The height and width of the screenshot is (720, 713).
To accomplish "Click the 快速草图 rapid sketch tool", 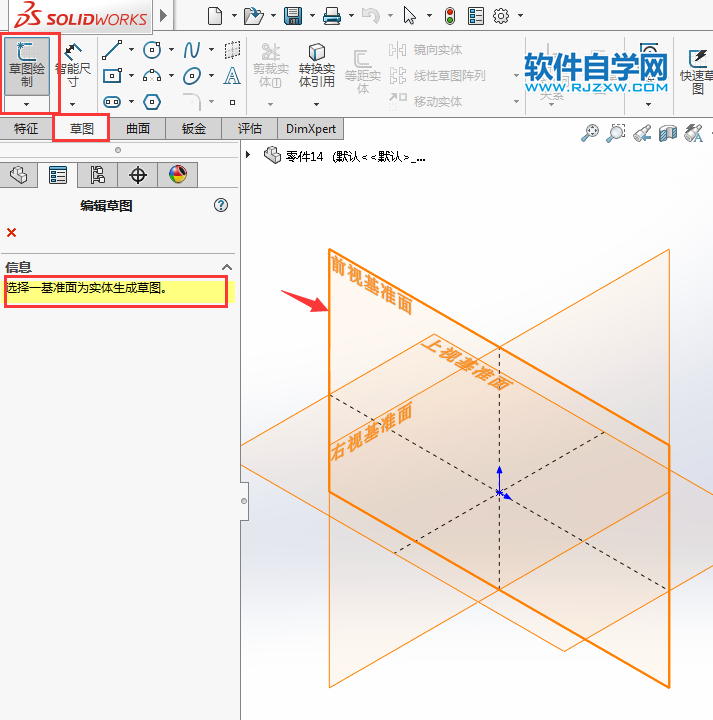I will point(697,71).
